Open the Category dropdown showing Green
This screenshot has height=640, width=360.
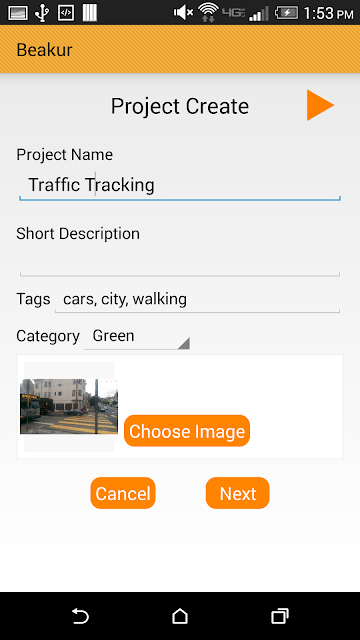pyautogui.click(x=137, y=337)
